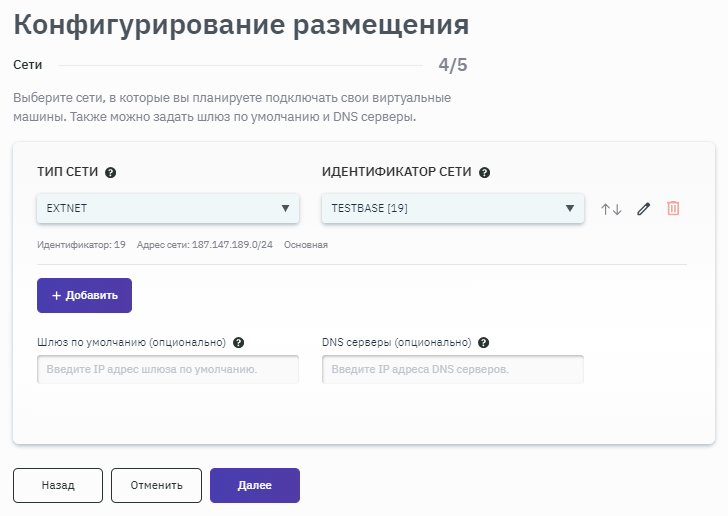
Task: Cancel setup via Отменить button
Action: (x=156, y=485)
